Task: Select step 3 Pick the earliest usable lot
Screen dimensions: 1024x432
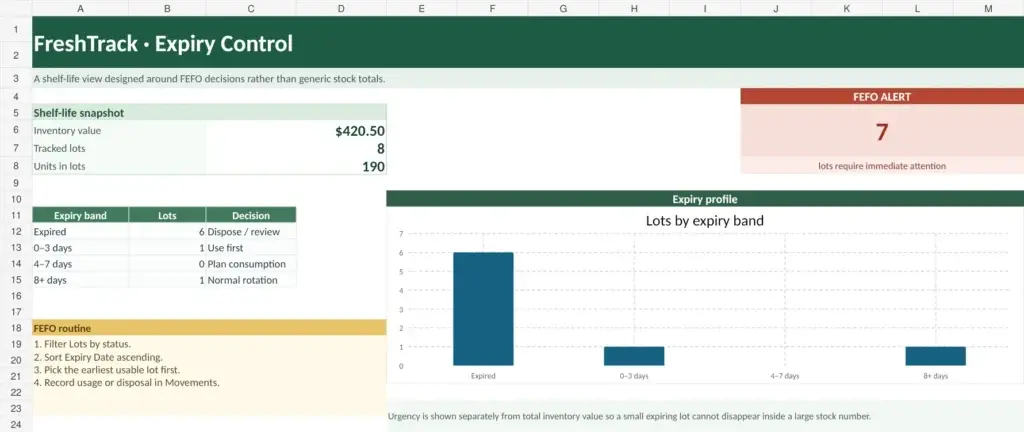Action: point(106,369)
